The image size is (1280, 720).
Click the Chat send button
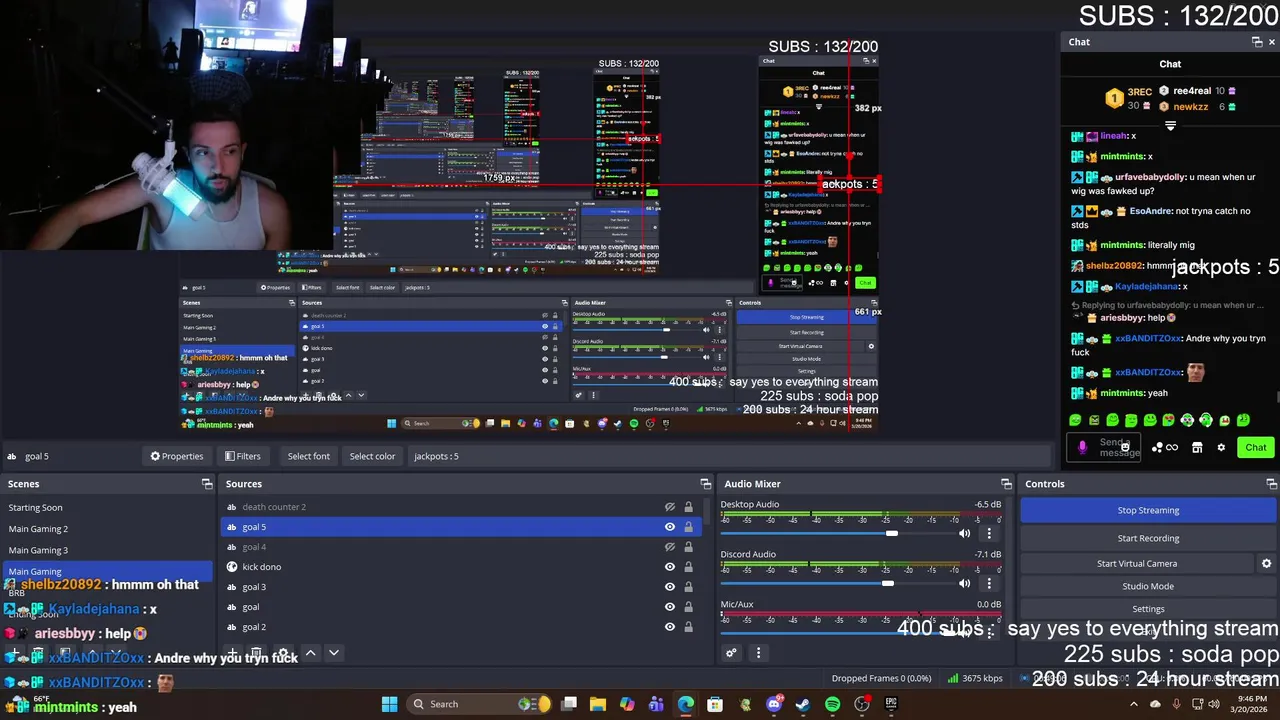point(1255,447)
